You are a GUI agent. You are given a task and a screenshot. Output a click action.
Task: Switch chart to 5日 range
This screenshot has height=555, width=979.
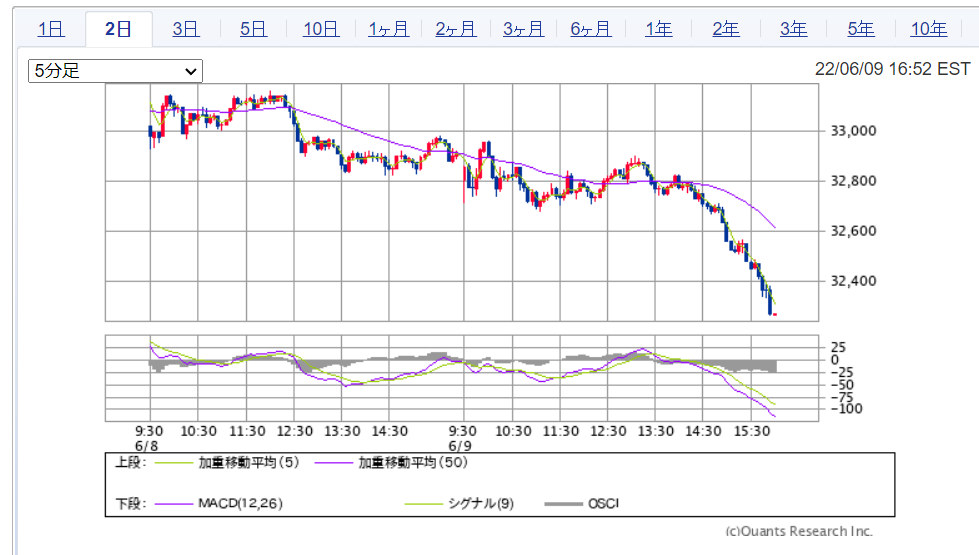[253, 29]
